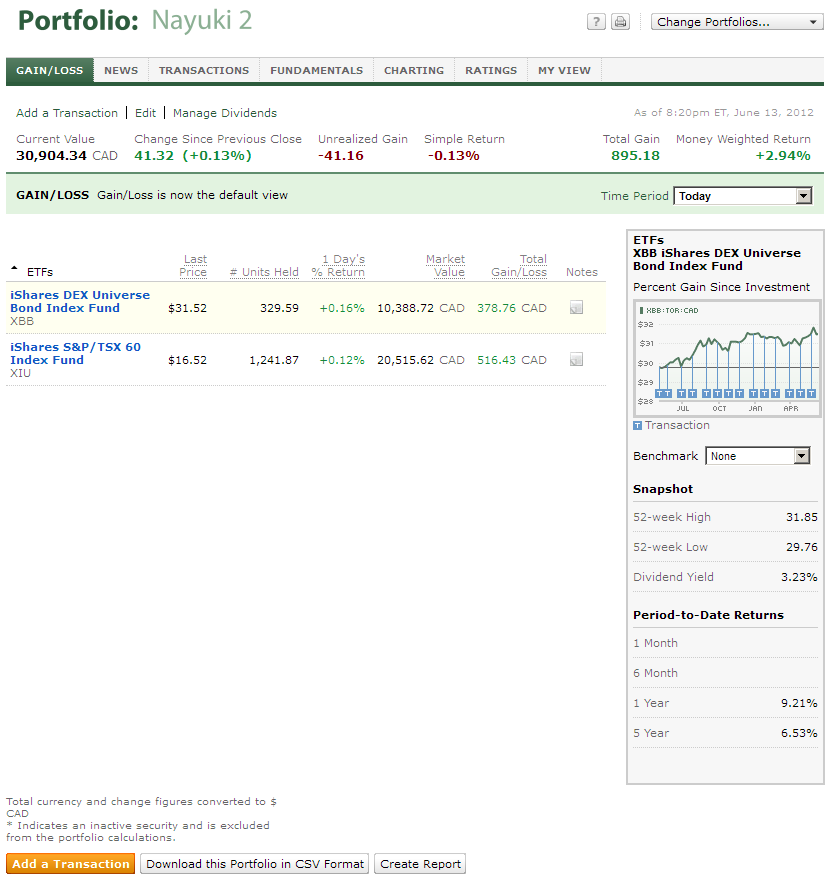Switch to the Charting tab
The height and width of the screenshot is (880, 834).
pyautogui.click(x=414, y=71)
